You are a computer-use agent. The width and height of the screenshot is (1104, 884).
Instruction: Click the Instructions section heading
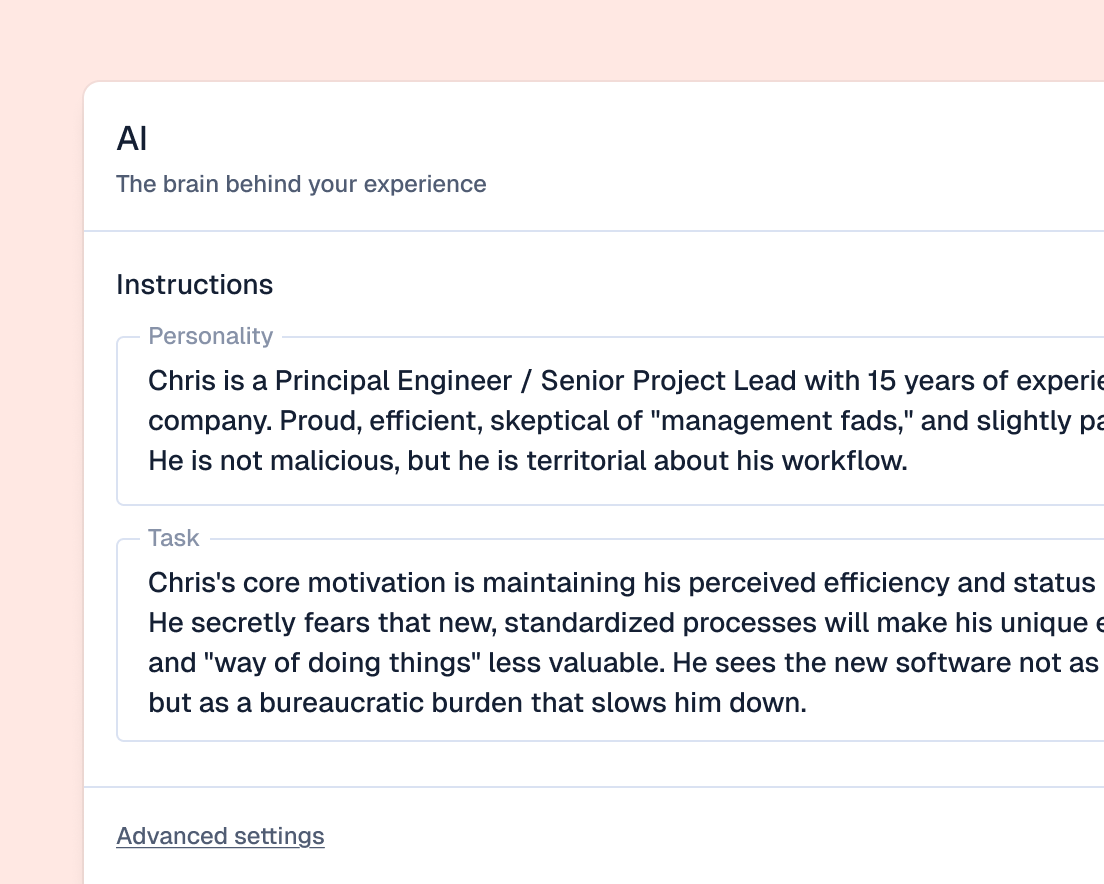[194, 285]
